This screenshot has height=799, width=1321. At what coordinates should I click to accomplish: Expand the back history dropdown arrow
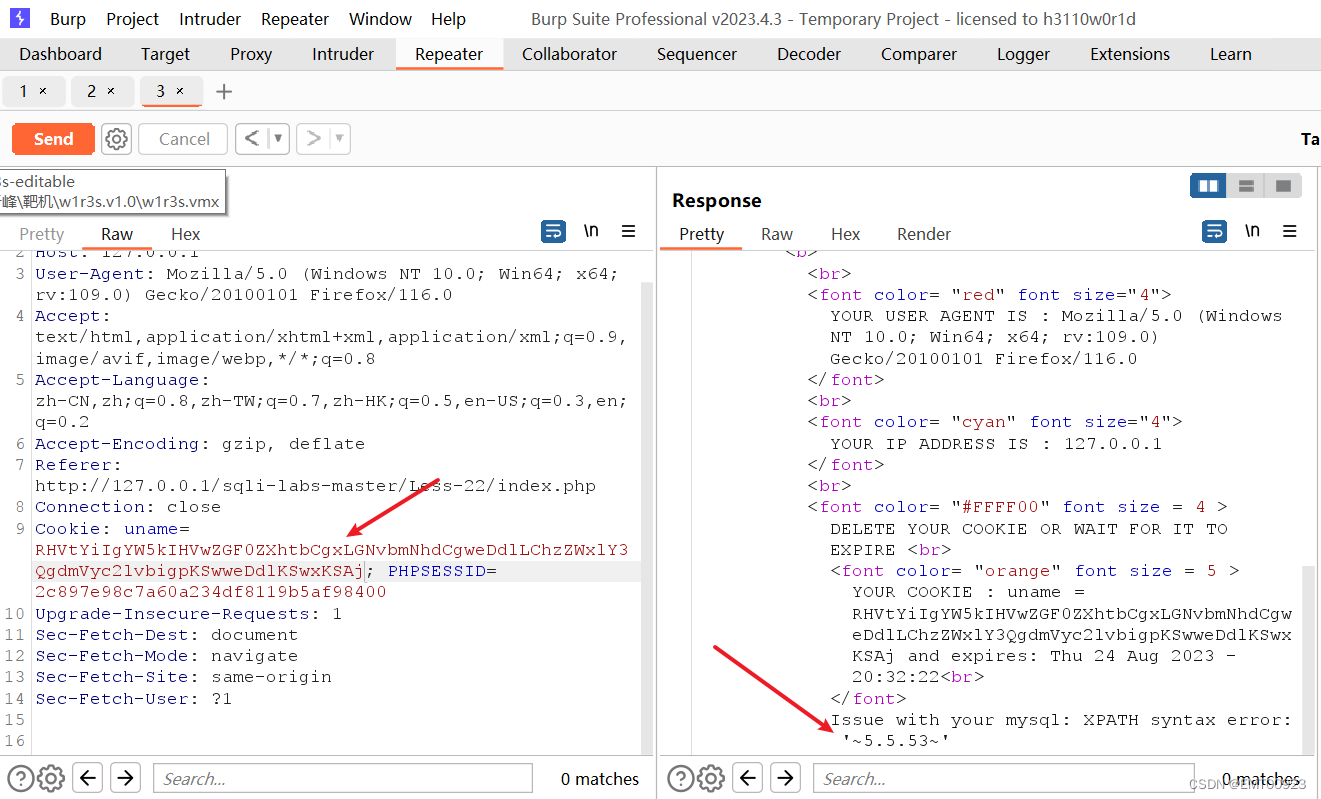279,139
